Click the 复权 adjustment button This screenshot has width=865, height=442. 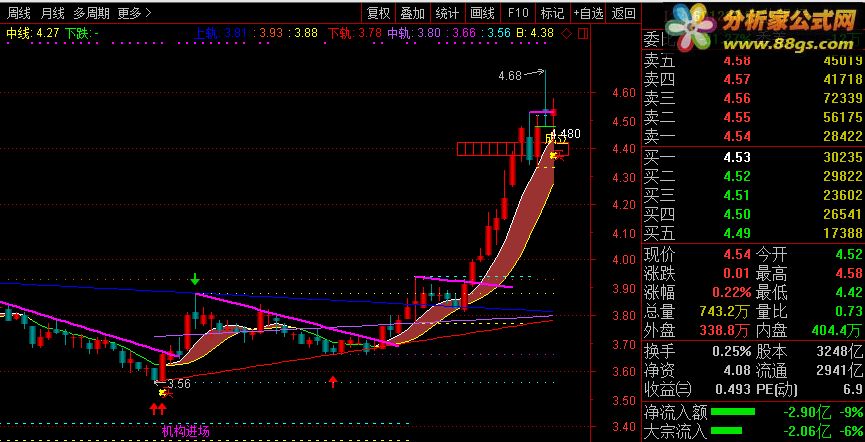click(x=378, y=13)
